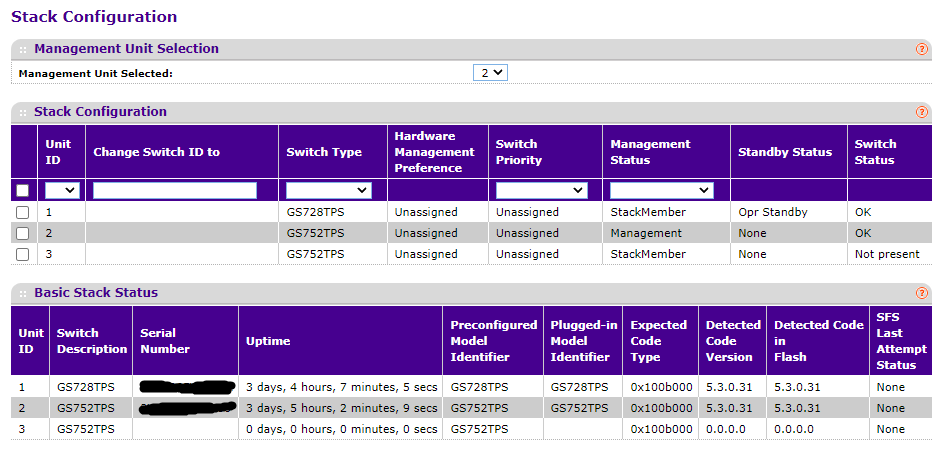This screenshot has width=946, height=462.
Task: Open the Management Unit Selected dropdown
Action: (490, 72)
